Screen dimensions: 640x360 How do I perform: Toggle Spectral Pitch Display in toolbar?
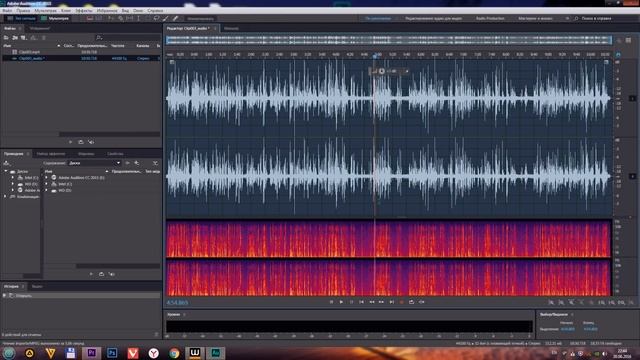(99, 18)
